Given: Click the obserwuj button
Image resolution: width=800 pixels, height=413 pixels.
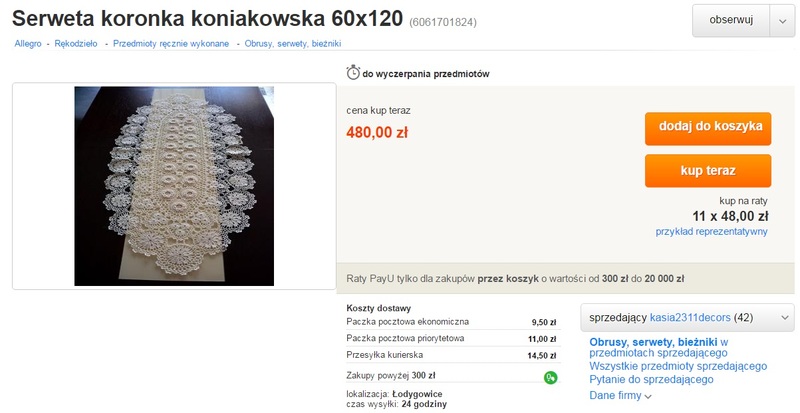Looking at the screenshot, I should coord(731,20).
